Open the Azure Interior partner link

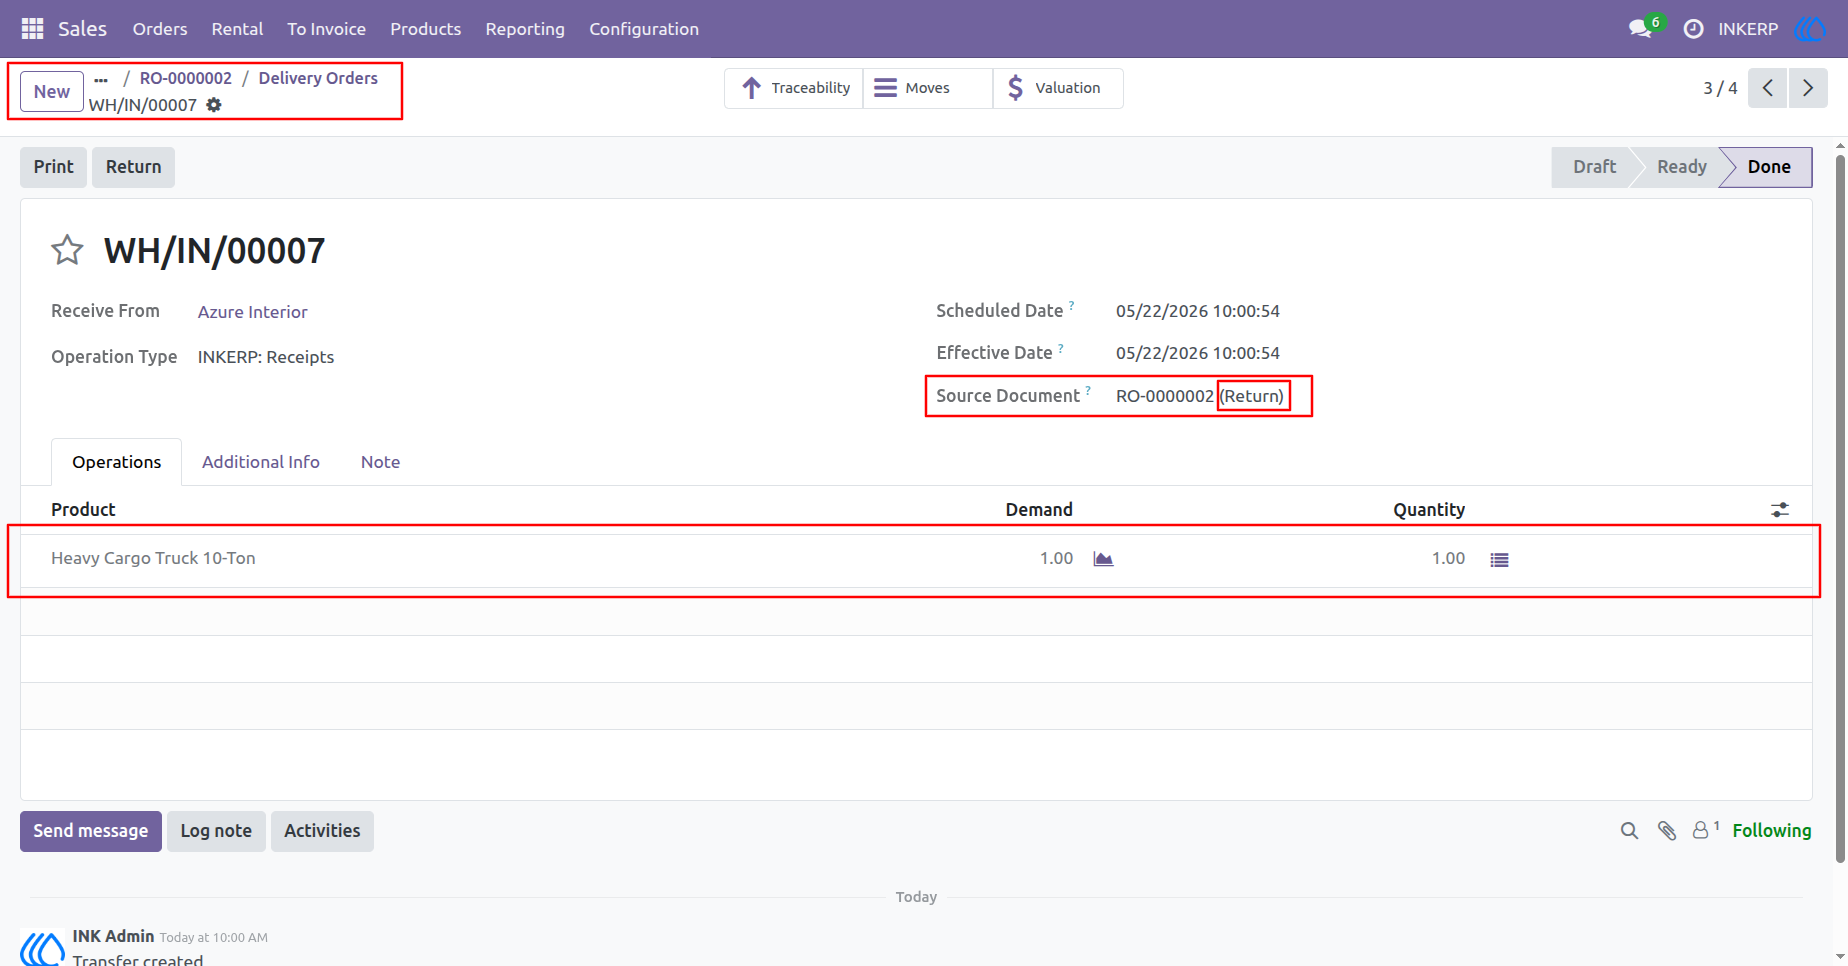[253, 312]
